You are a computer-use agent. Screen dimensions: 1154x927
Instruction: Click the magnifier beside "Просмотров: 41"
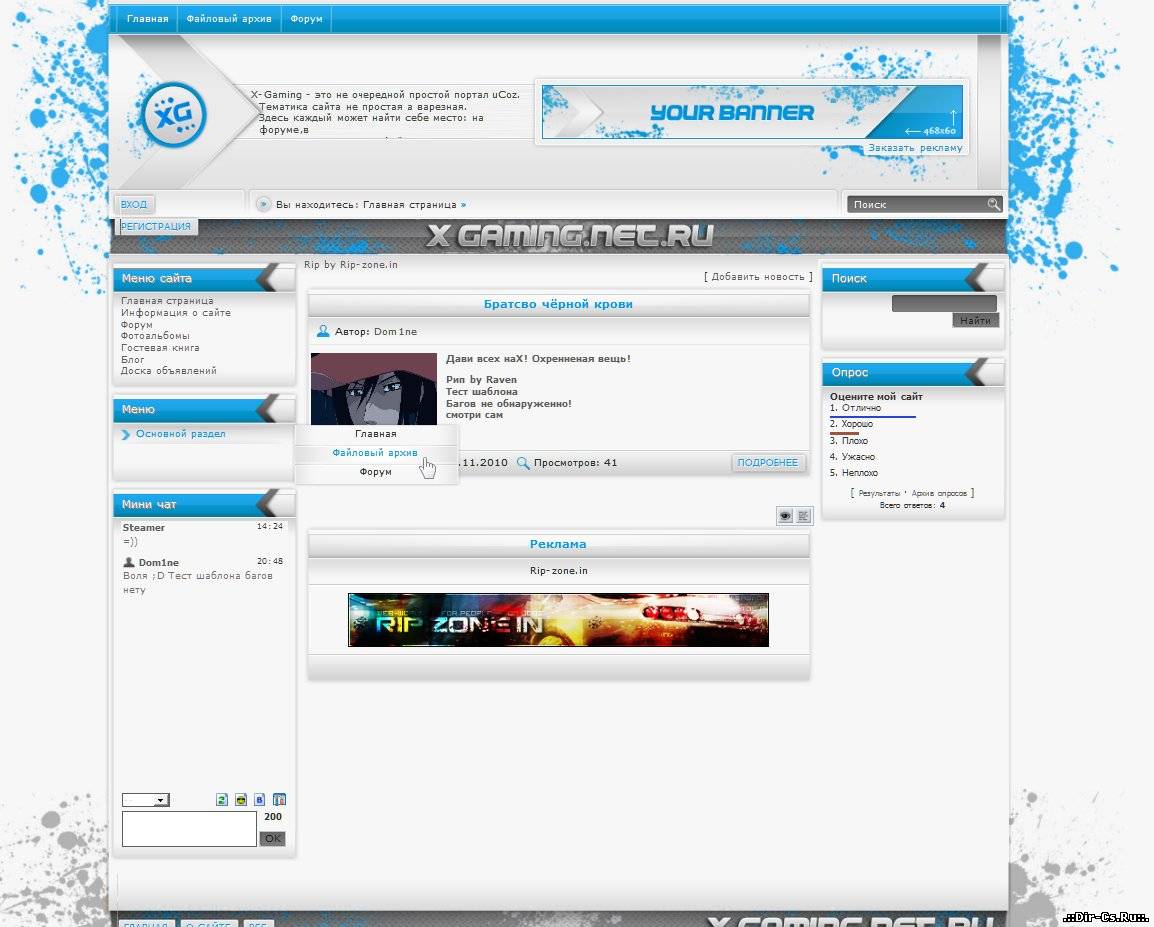pyautogui.click(x=523, y=463)
